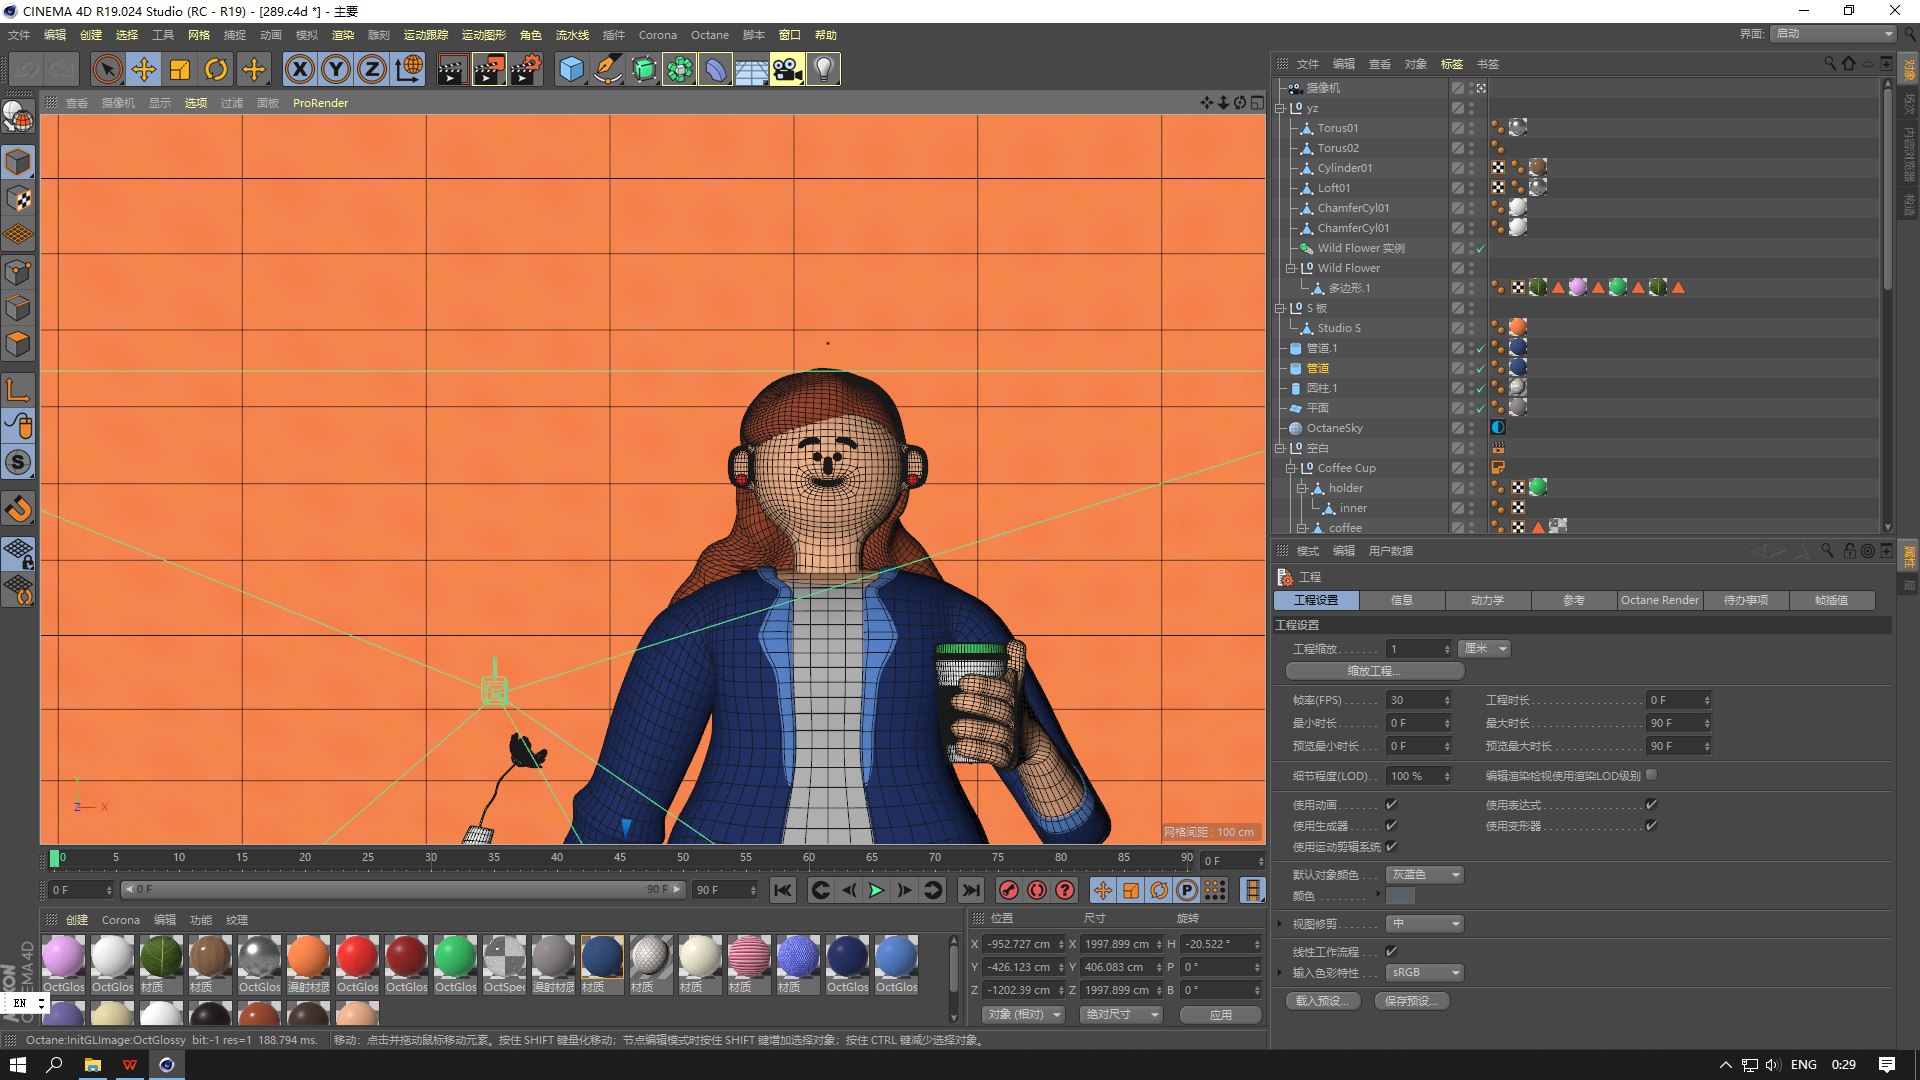Go to the start of animation
The image size is (1920, 1080).
(x=783, y=890)
